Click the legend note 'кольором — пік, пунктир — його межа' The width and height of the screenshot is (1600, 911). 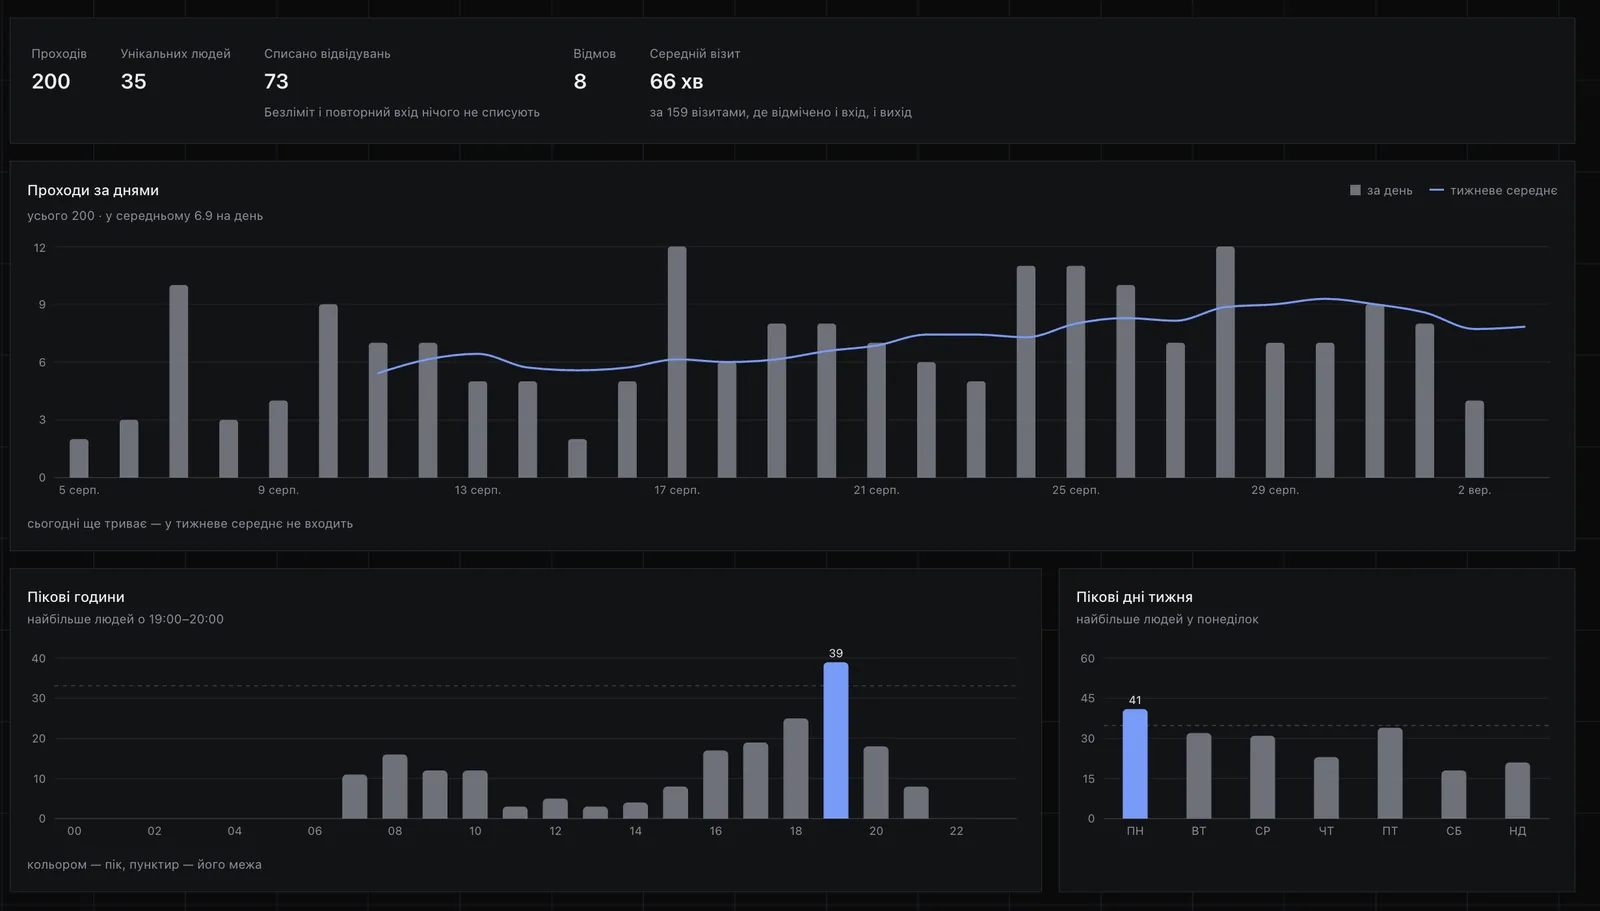tap(144, 865)
